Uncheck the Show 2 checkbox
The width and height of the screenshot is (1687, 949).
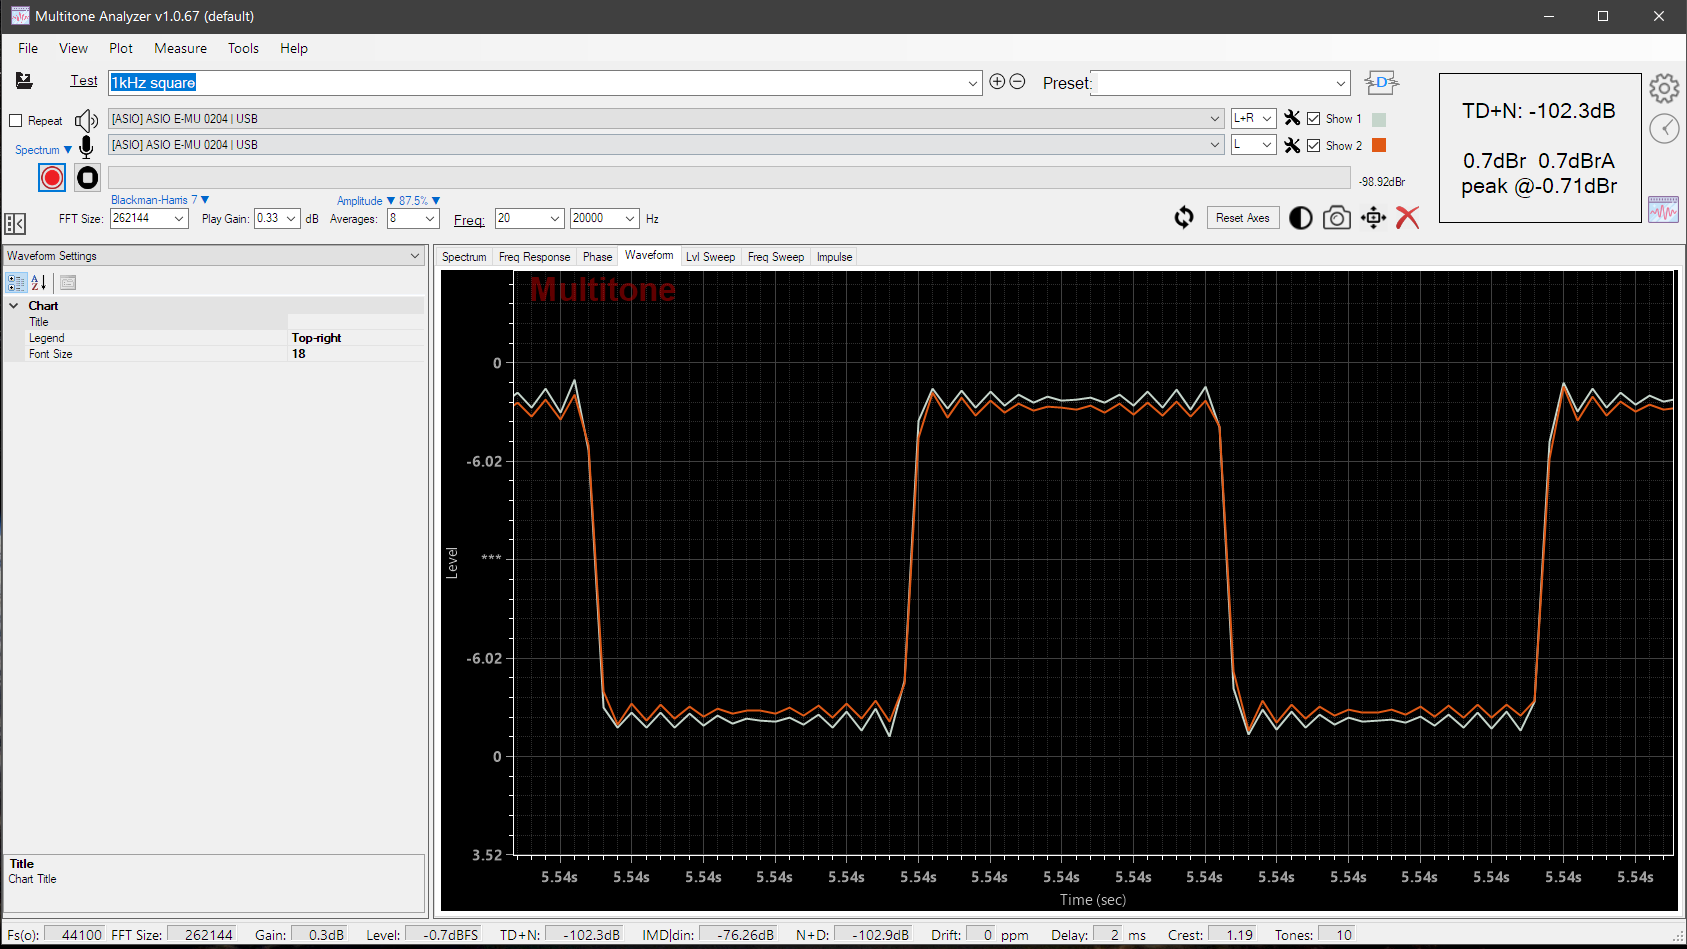click(1314, 146)
